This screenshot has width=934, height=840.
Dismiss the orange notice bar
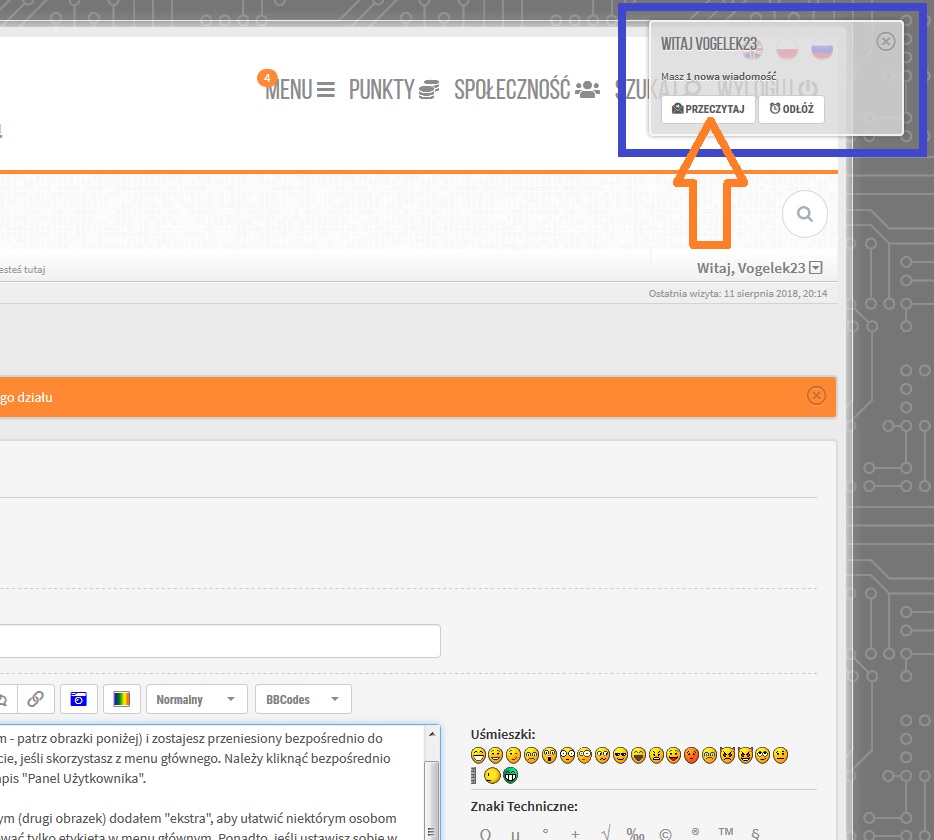(816, 396)
